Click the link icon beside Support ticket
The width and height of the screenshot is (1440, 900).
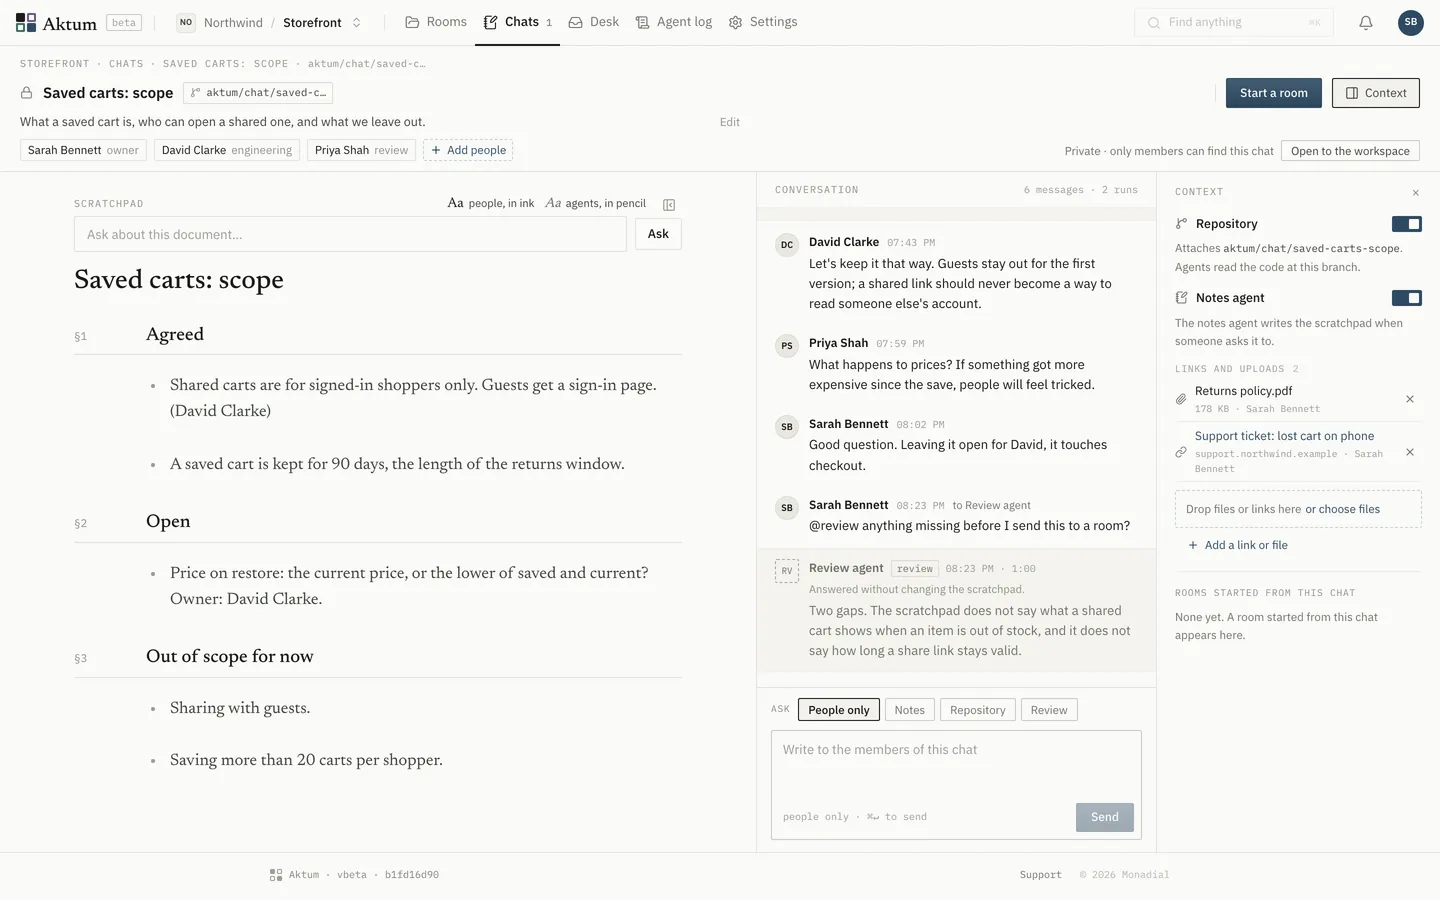[x=1181, y=452]
